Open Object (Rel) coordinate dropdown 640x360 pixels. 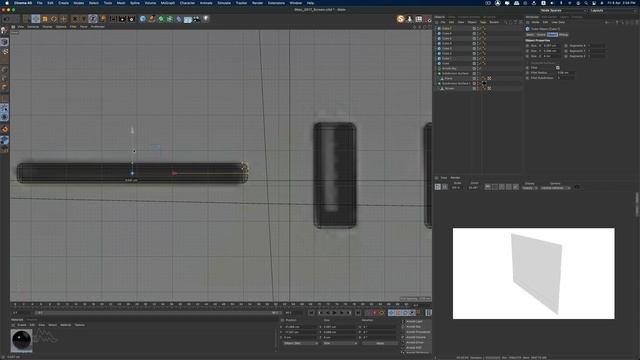pyautogui.click(x=301, y=343)
